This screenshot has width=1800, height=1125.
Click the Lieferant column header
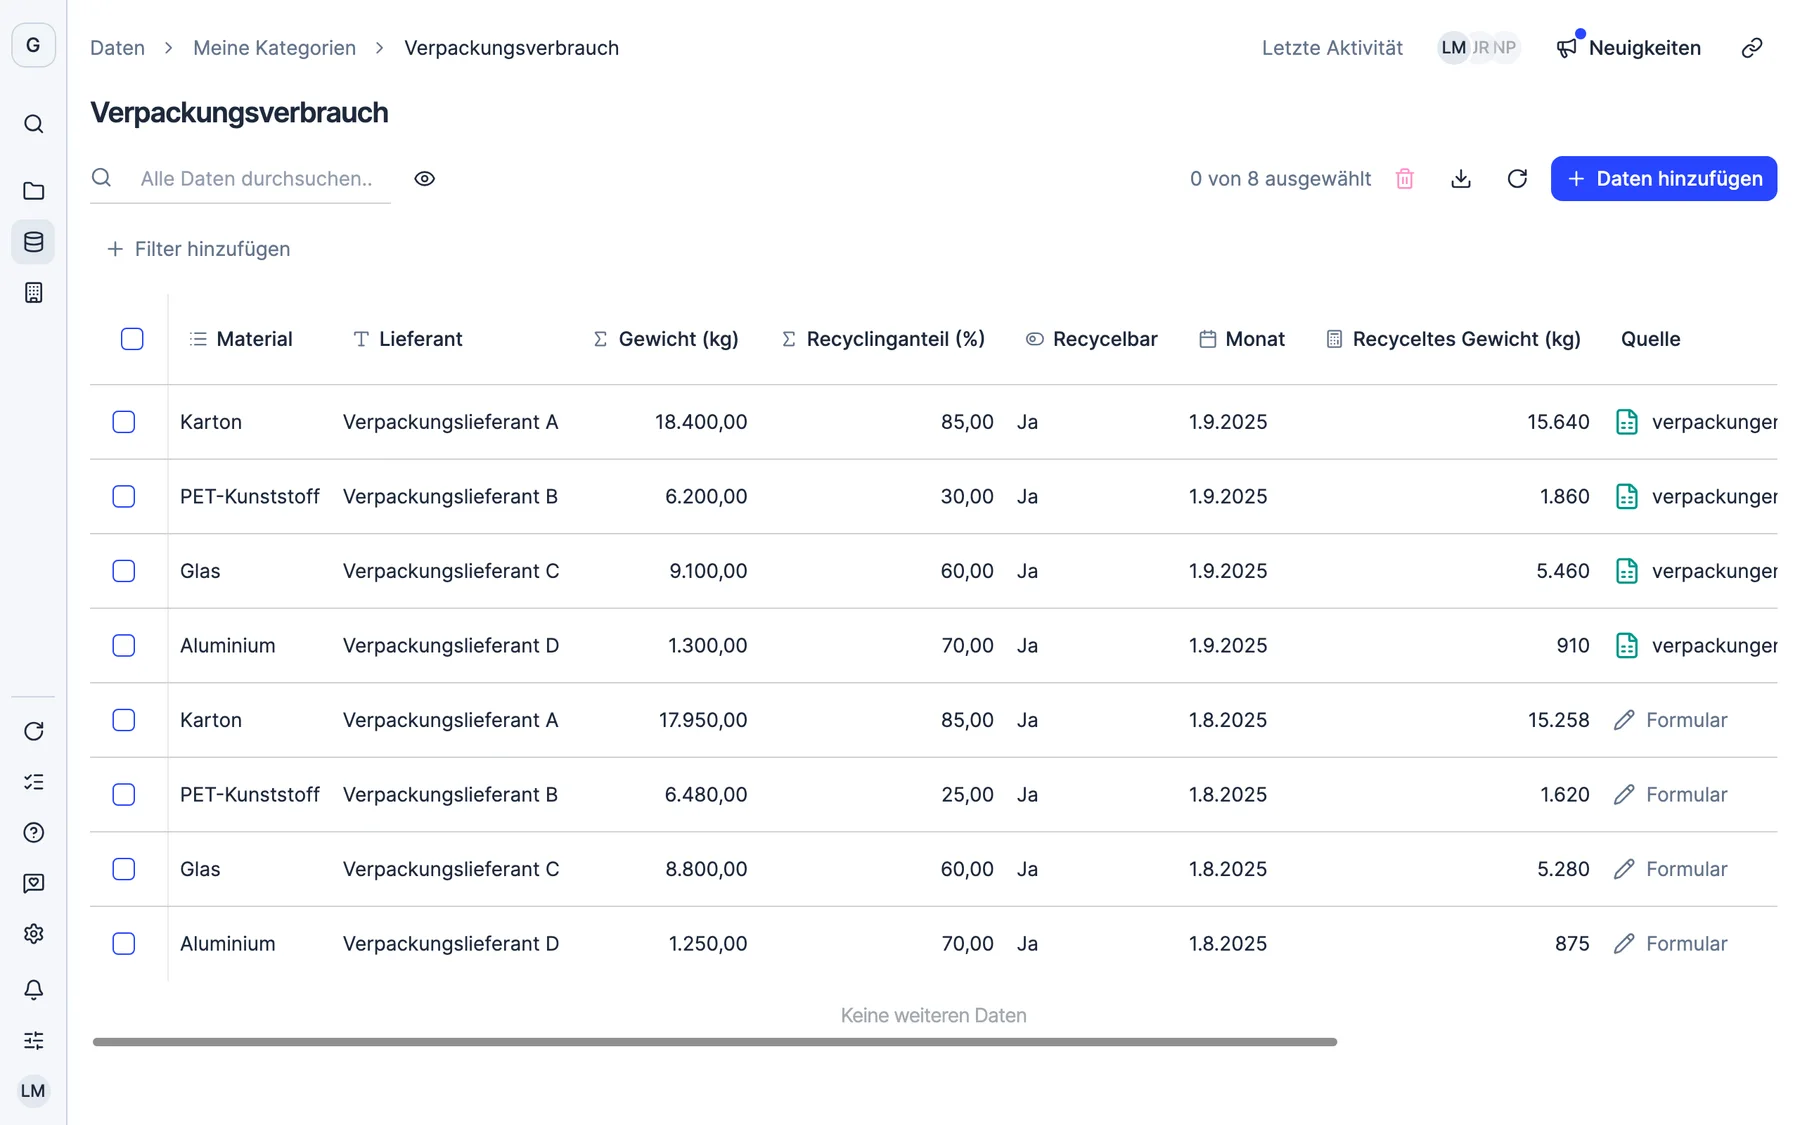[408, 339]
